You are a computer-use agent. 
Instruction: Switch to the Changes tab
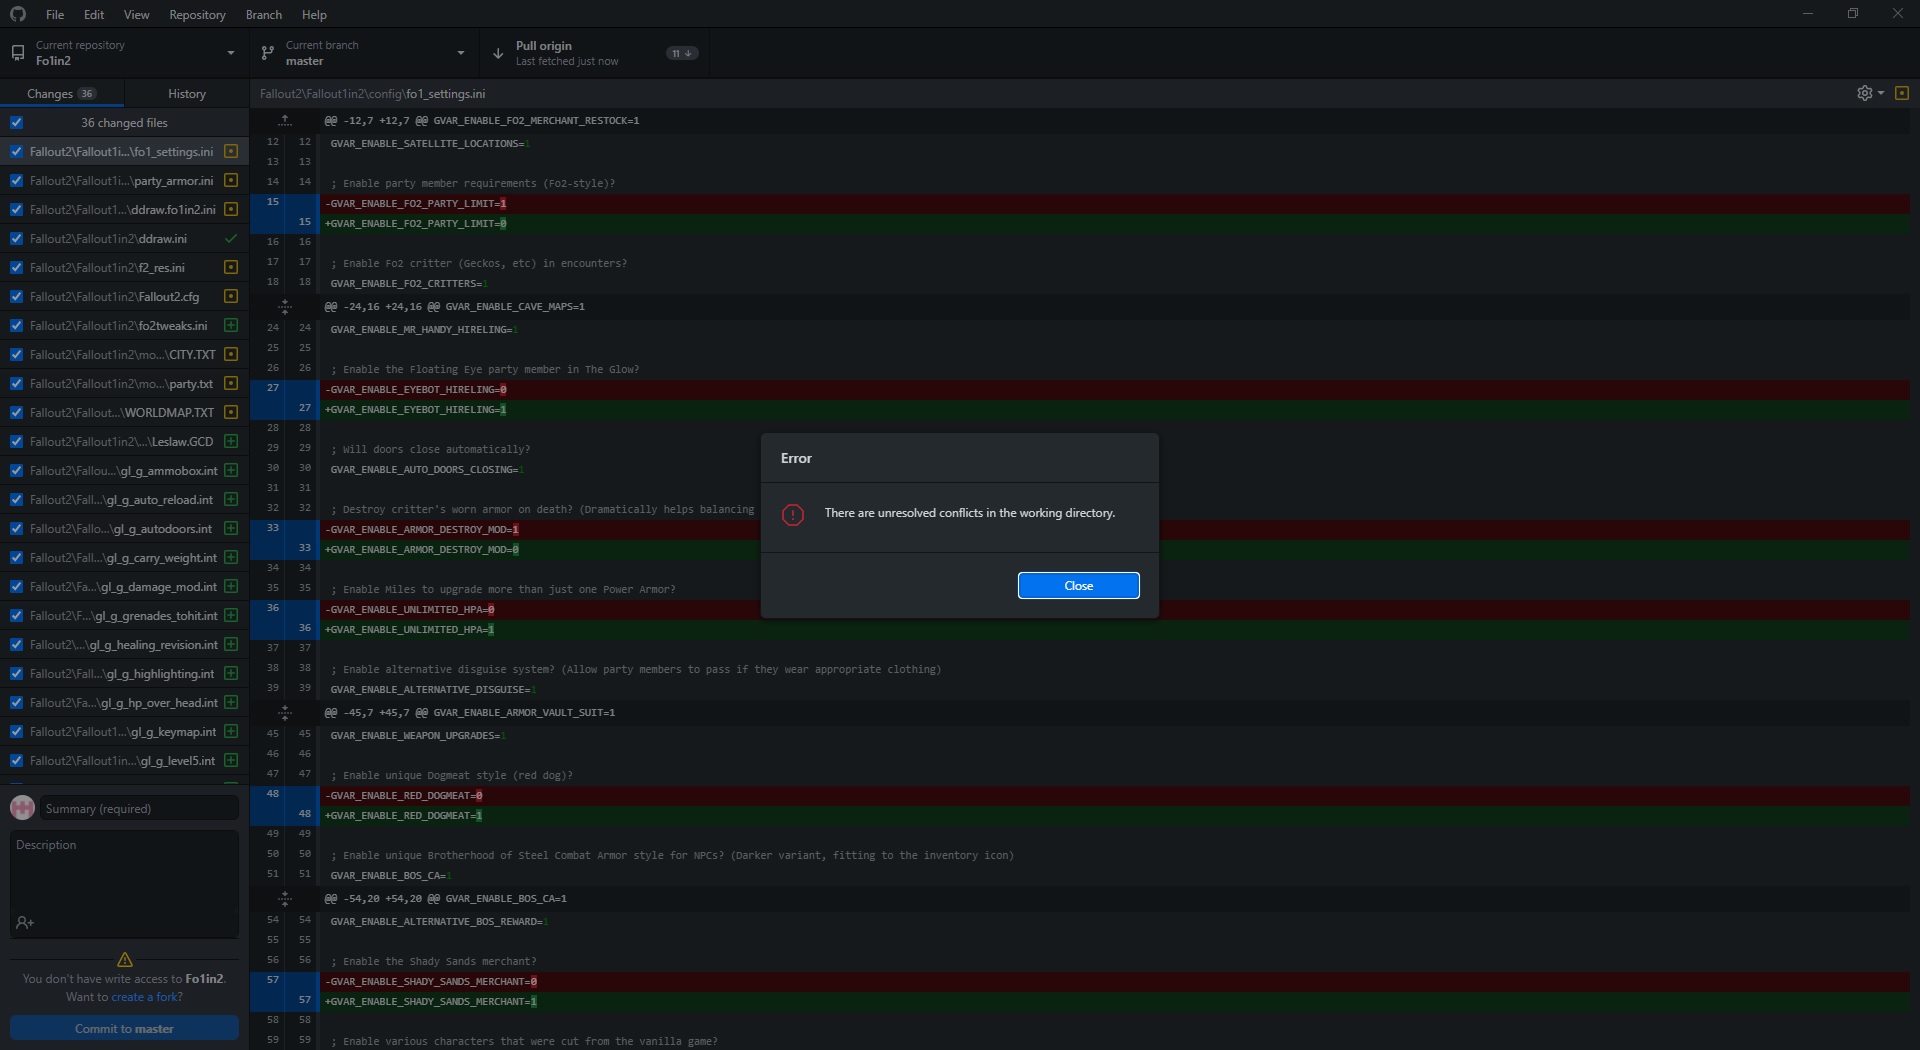click(x=62, y=93)
